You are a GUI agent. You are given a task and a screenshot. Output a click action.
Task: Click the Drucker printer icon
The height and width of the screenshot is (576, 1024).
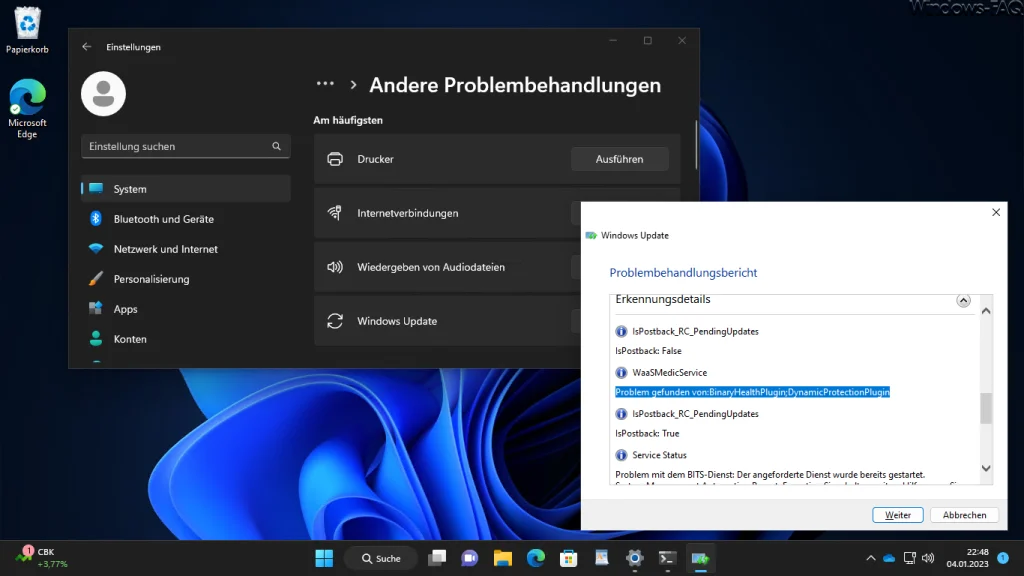pos(335,159)
